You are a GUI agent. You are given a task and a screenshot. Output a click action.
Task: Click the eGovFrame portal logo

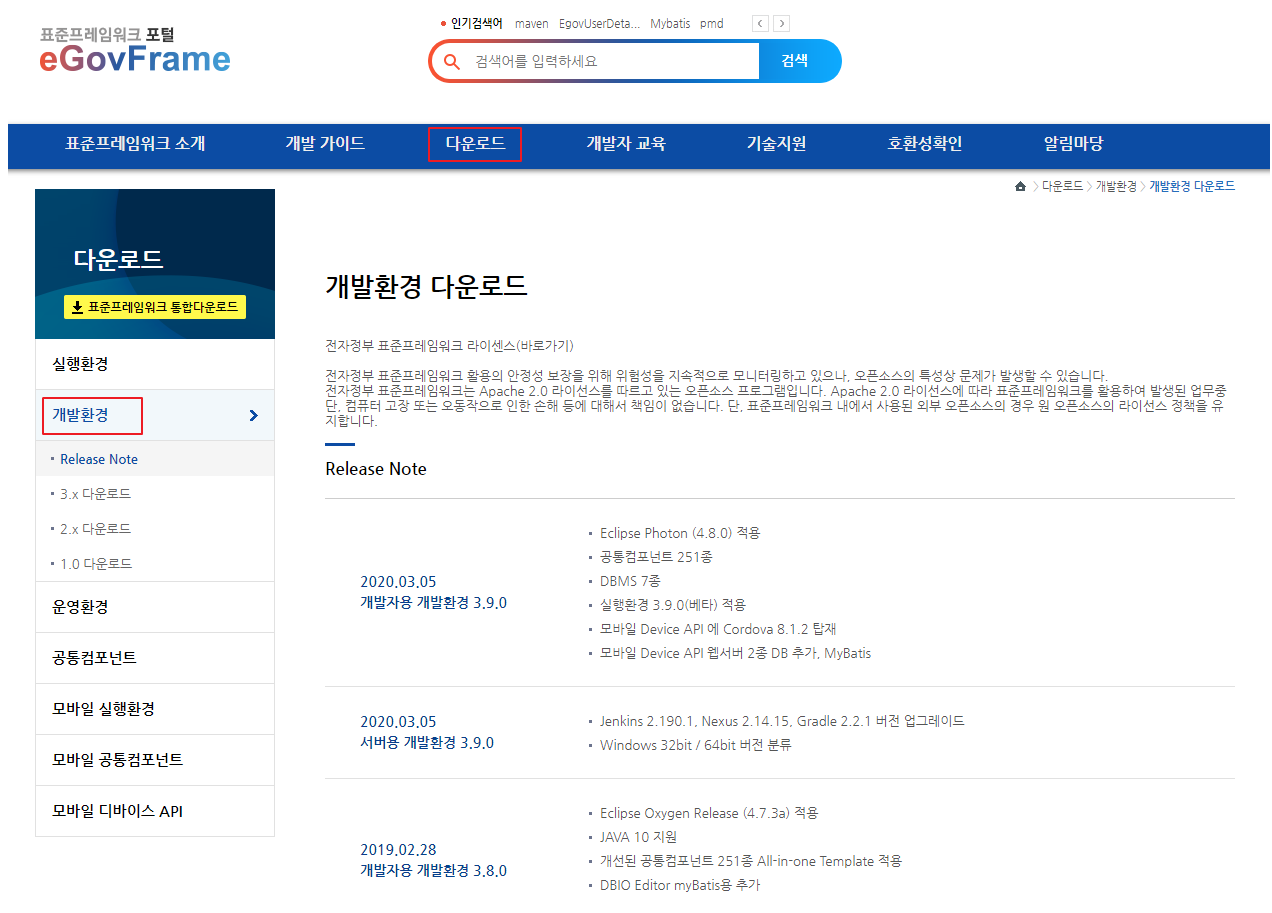[x=135, y=52]
